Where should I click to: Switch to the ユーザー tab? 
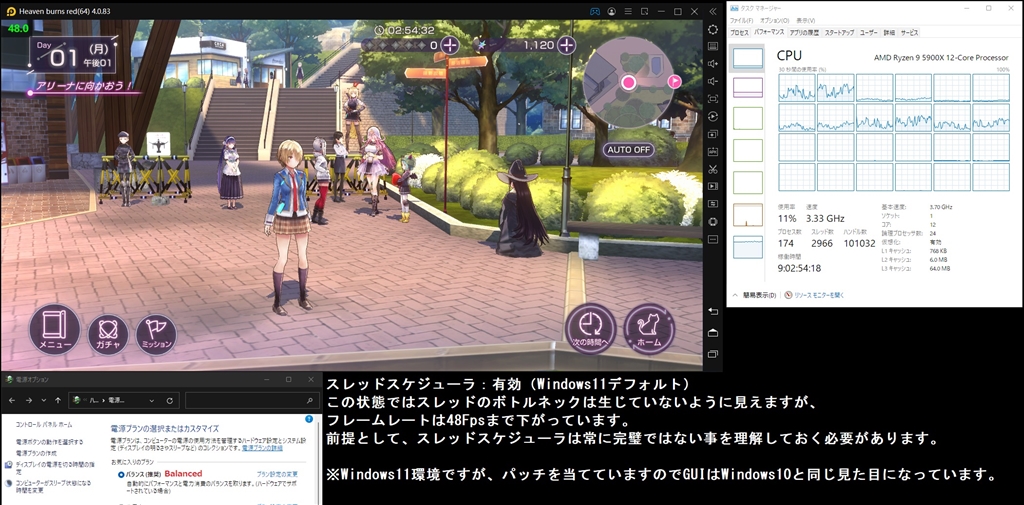click(x=869, y=32)
